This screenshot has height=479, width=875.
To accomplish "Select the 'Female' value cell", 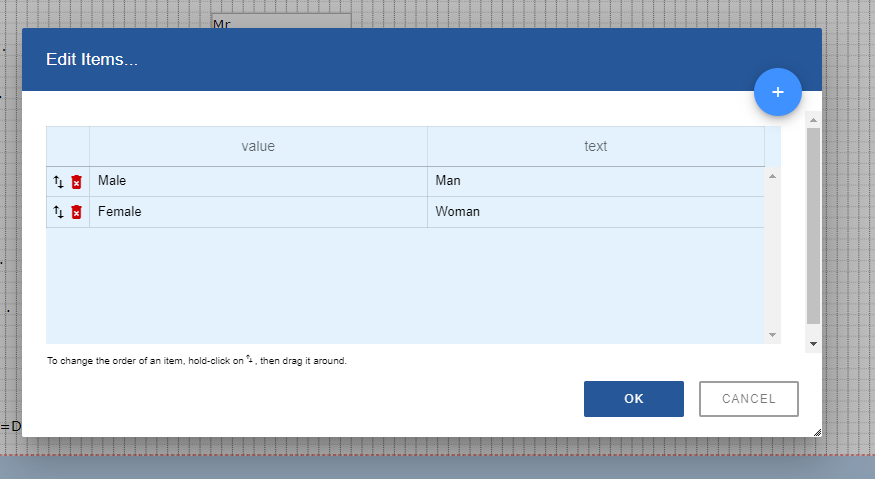I will click(258, 212).
